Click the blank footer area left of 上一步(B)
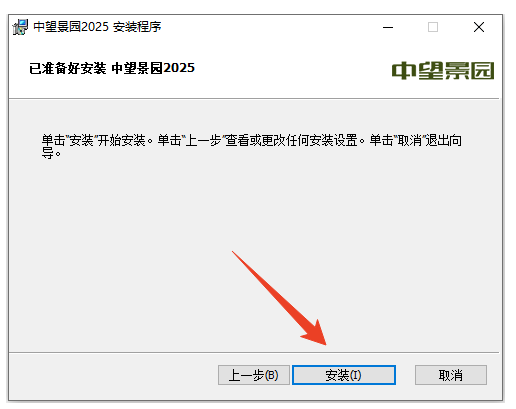The width and height of the screenshot is (516, 409). point(113,376)
